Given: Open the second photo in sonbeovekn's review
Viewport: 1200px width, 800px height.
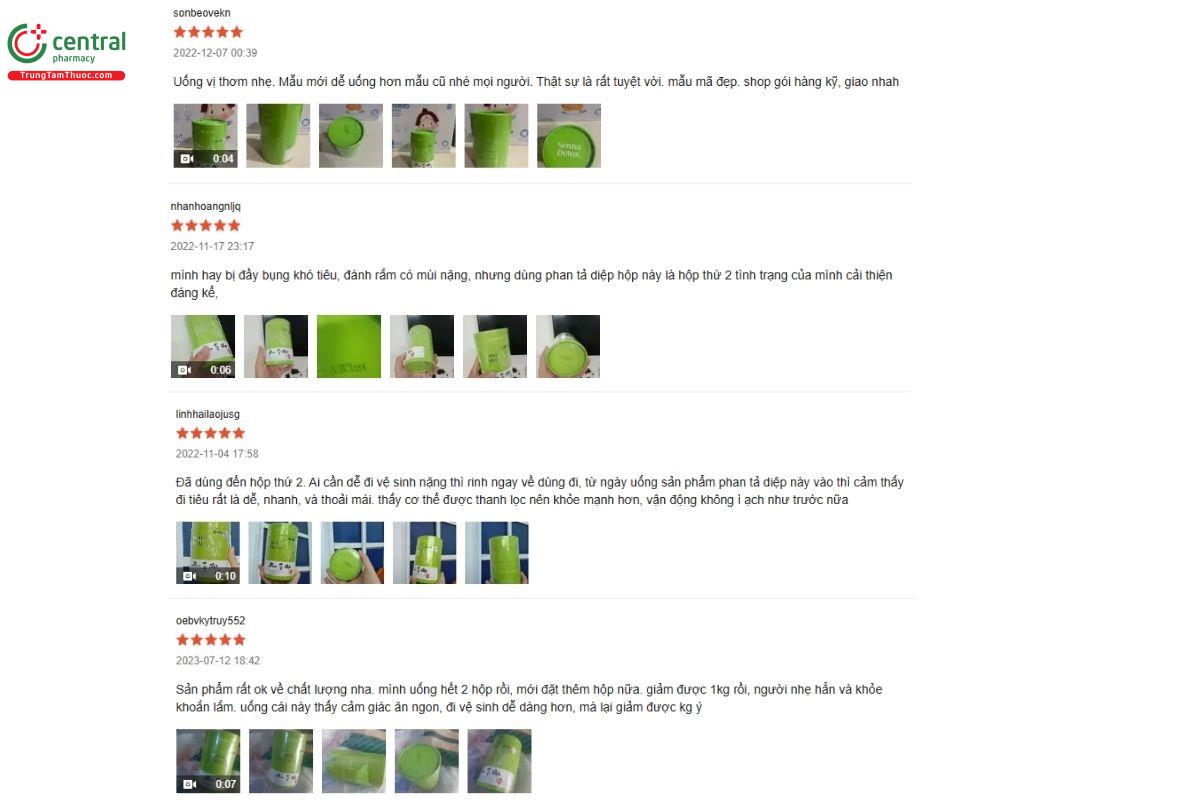Looking at the screenshot, I should (x=278, y=135).
